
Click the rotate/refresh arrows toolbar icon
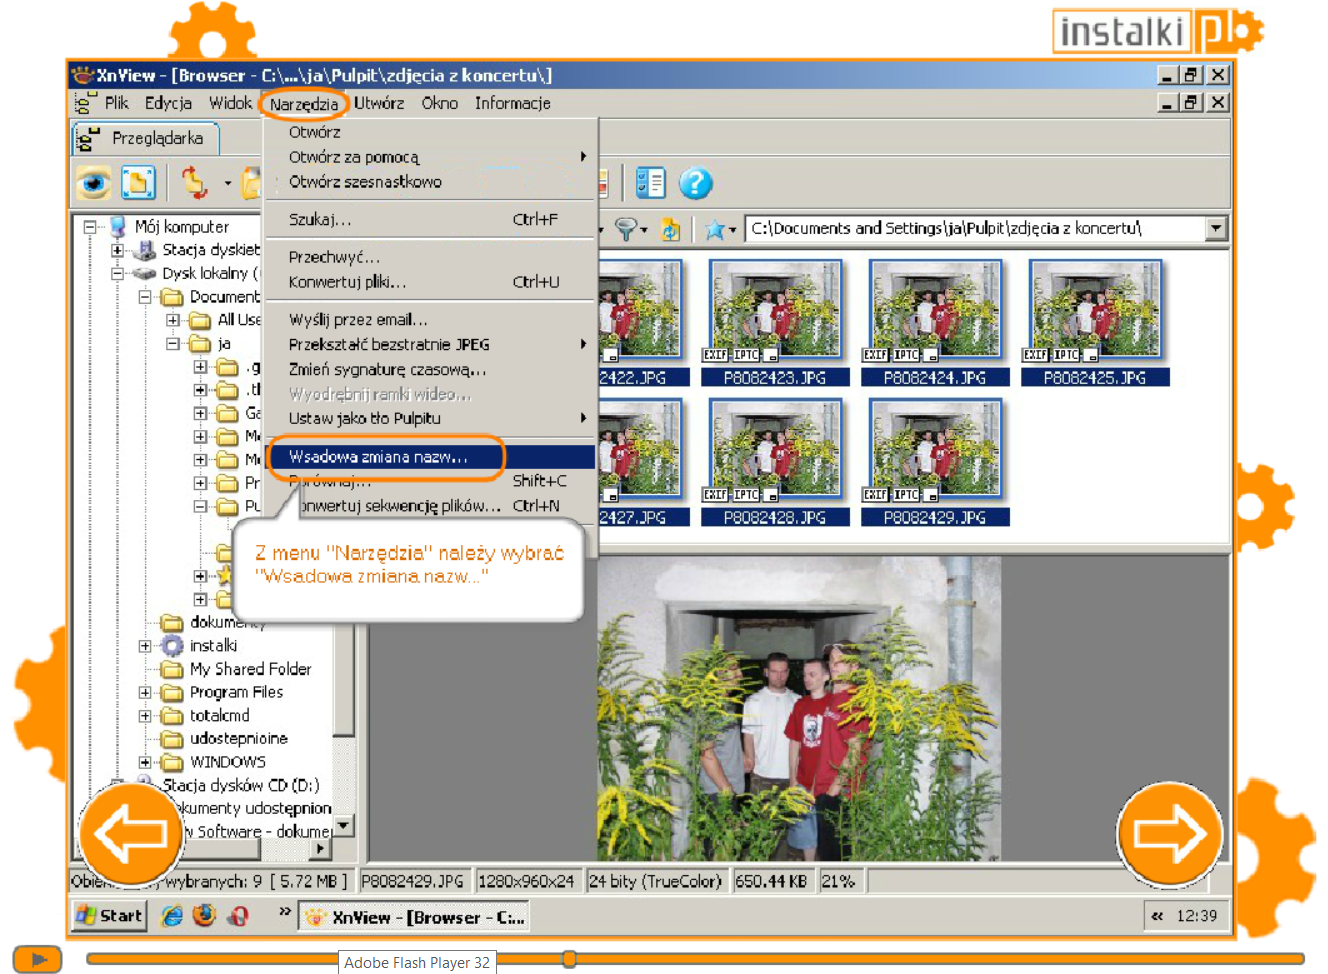point(194,183)
